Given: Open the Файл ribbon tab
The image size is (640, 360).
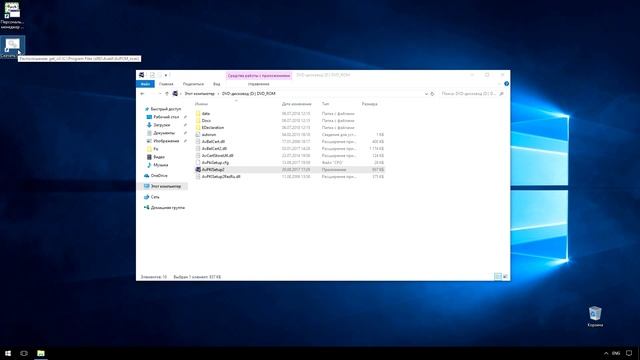Looking at the screenshot, I should pyautogui.click(x=145, y=84).
